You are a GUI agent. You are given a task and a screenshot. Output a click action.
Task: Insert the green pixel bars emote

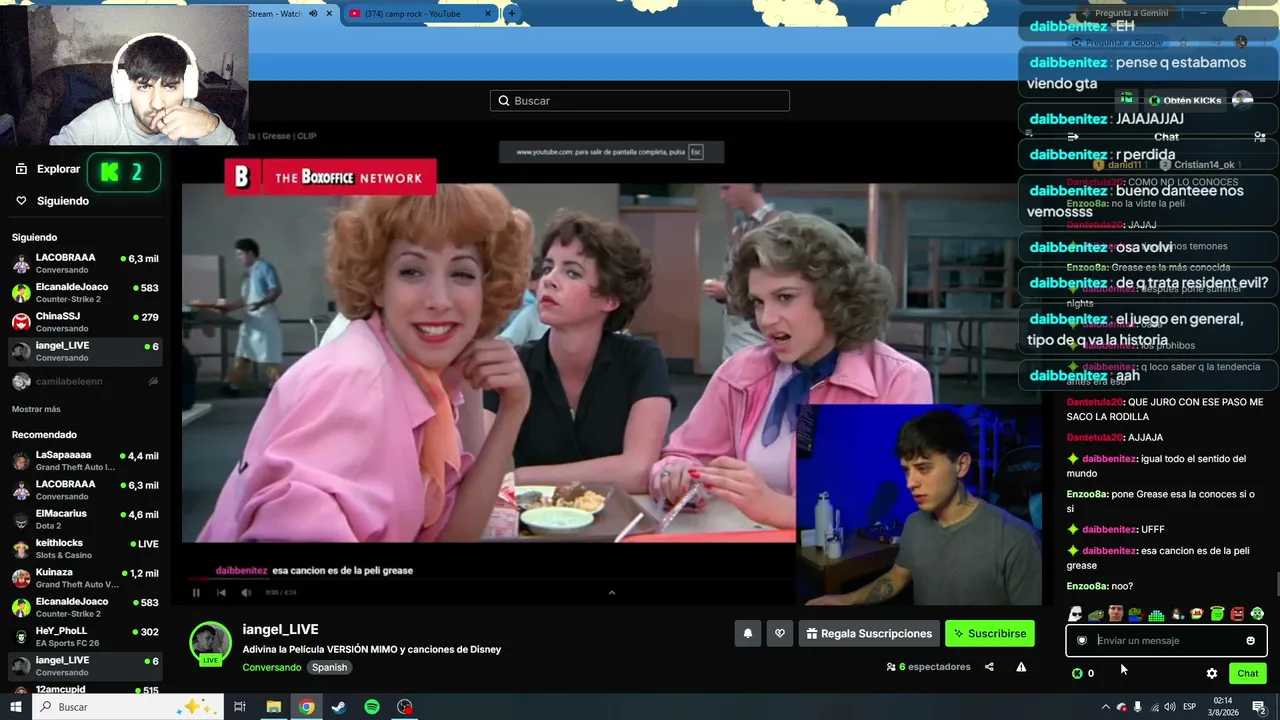[1156, 614]
